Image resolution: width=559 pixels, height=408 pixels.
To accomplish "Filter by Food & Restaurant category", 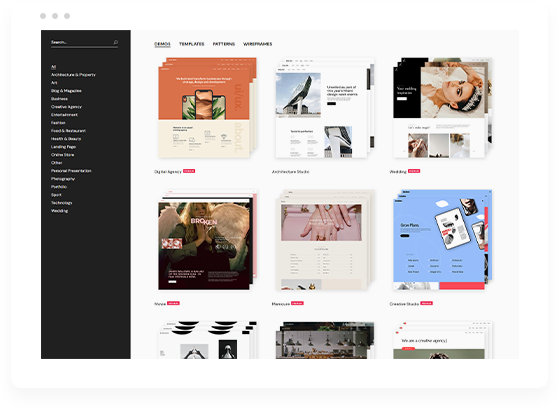I will (x=68, y=131).
